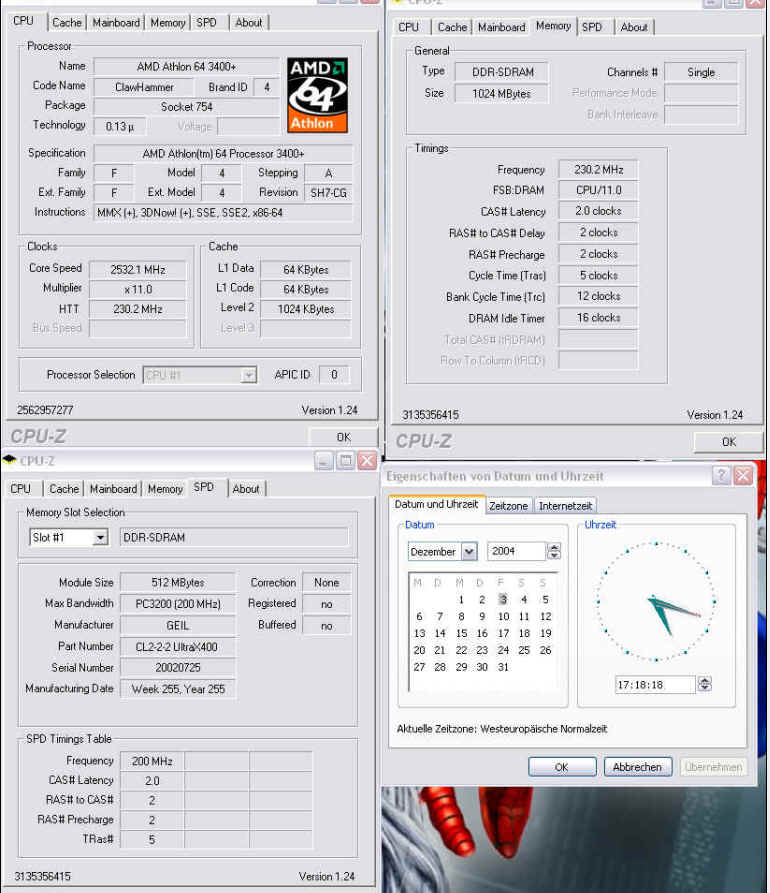The height and width of the screenshot is (893, 770).
Task: Click the Core Speed value 2532.1 MHz
Action: pos(138,269)
